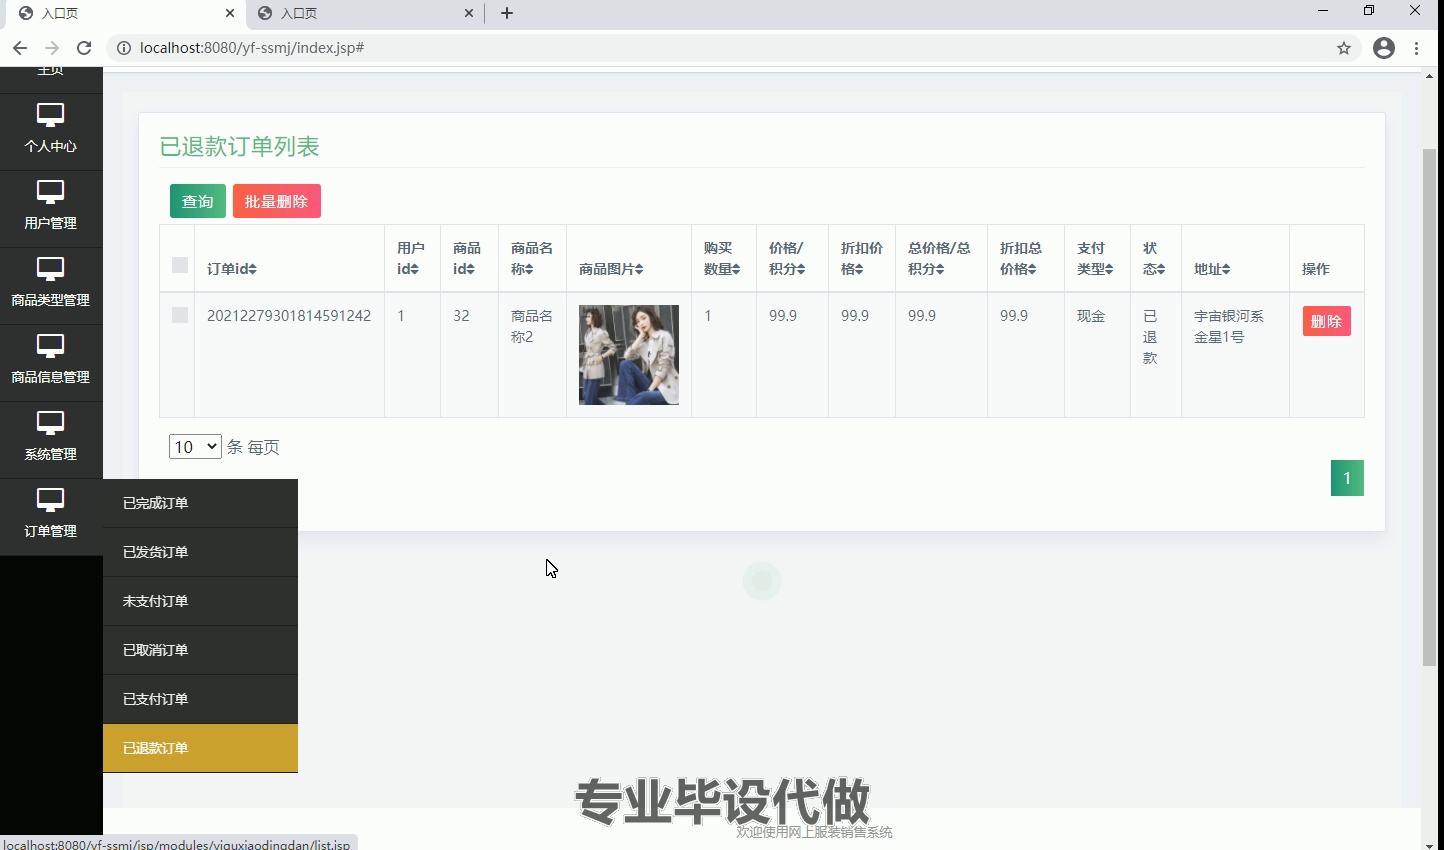
Task: Sort by 折扣总价格 column
Action: (x=1021, y=258)
